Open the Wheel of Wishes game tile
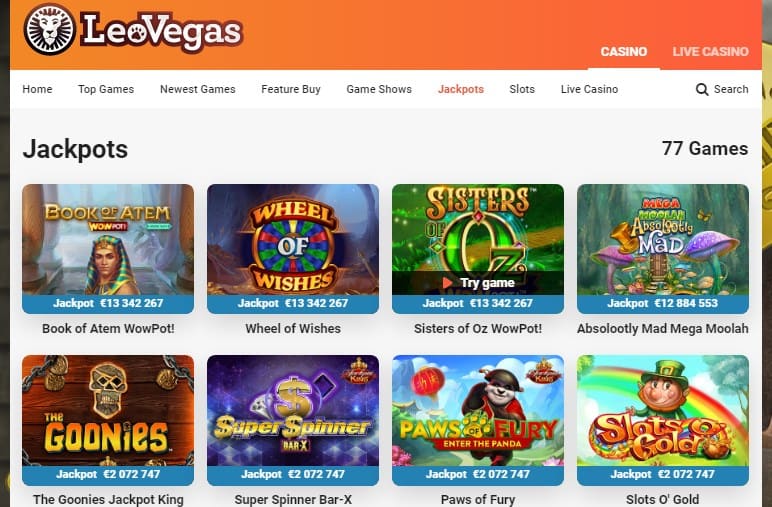The height and width of the screenshot is (507, 772). click(293, 249)
